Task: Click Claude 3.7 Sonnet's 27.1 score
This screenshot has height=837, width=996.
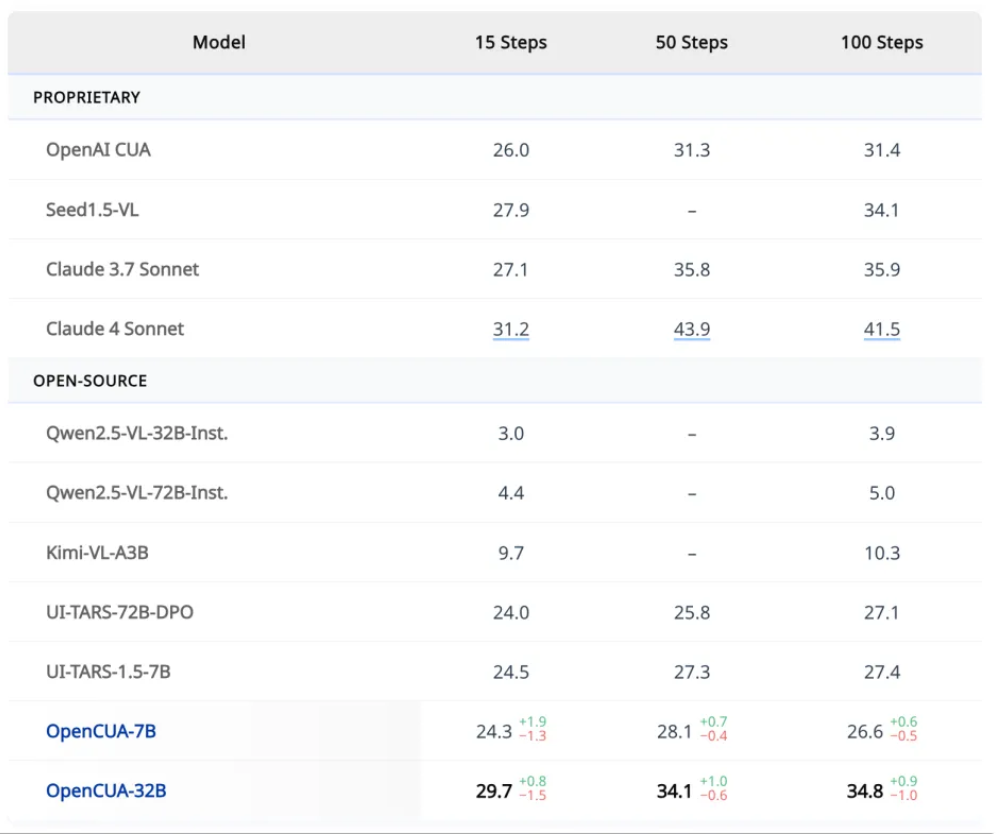Action: pos(511,269)
